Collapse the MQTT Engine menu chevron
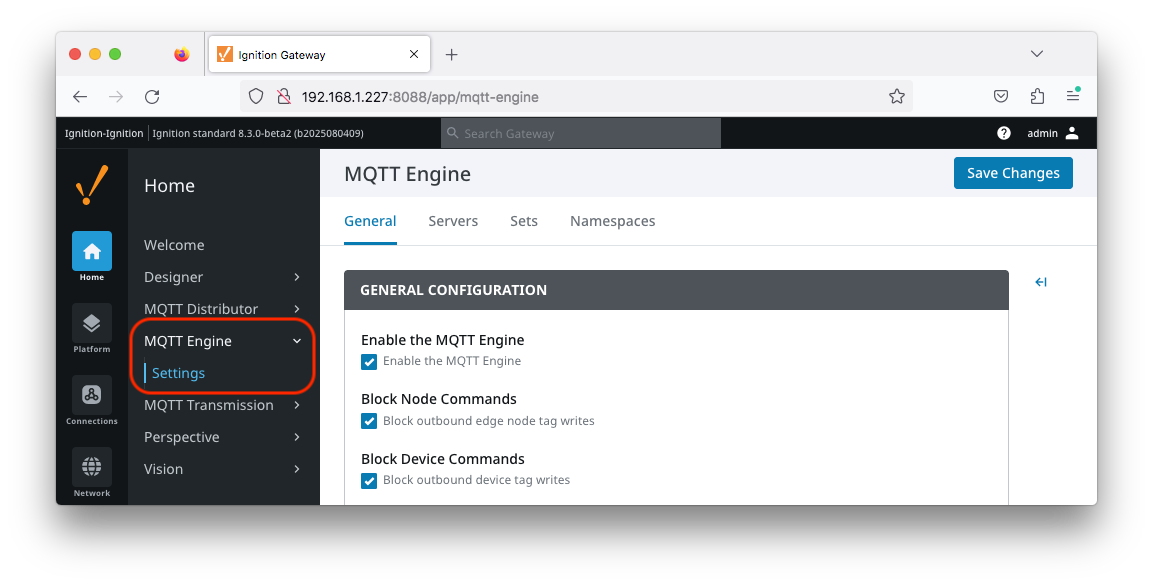1153x585 pixels. (297, 341)
